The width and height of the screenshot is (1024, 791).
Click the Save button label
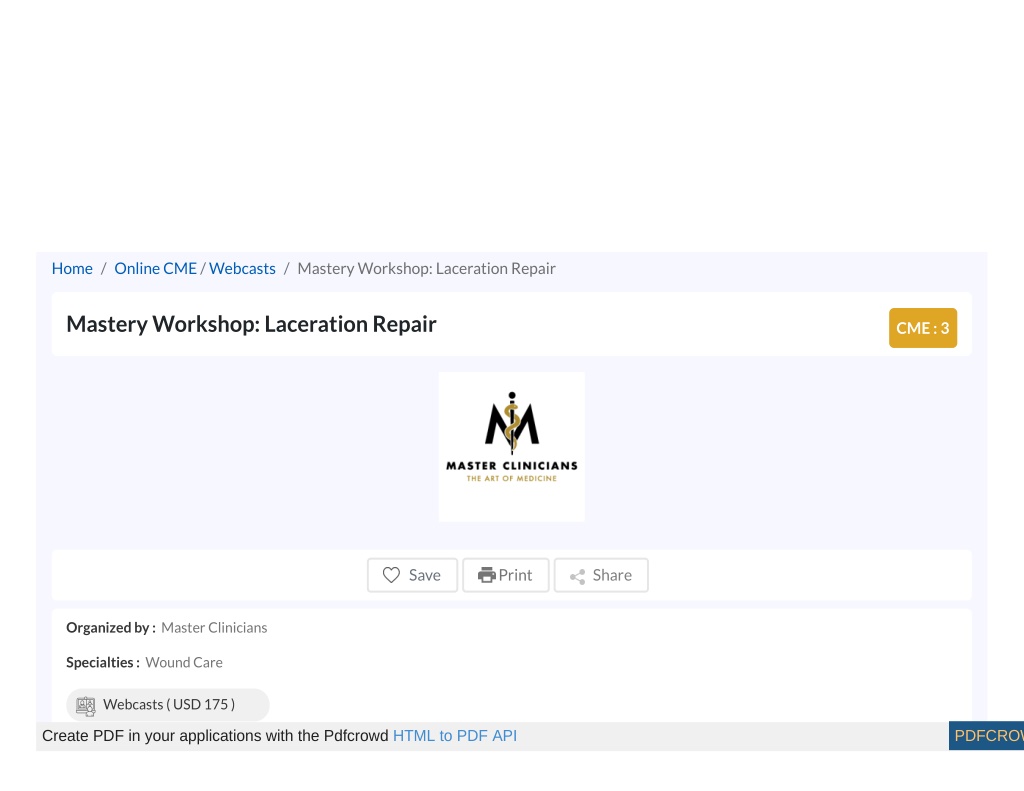424,575
